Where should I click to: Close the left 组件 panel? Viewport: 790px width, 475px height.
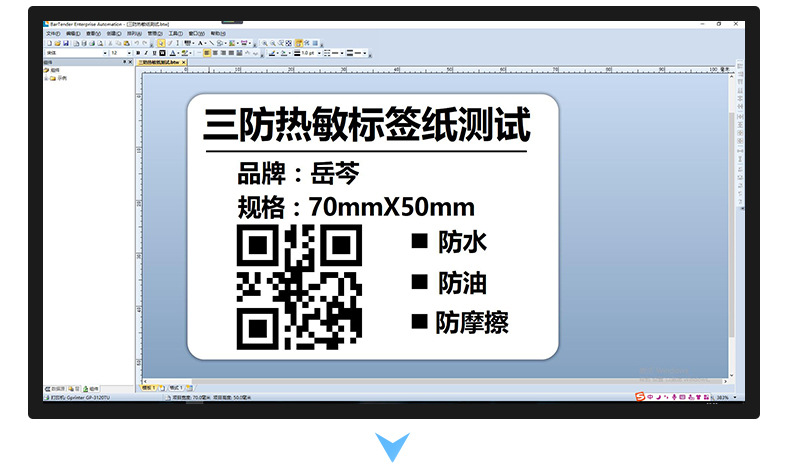click(130, 62)
